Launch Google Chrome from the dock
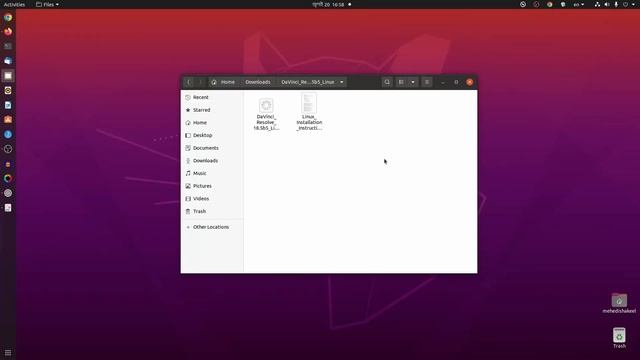The height and width of the screenshot is (360, 640). coord(8,18)
